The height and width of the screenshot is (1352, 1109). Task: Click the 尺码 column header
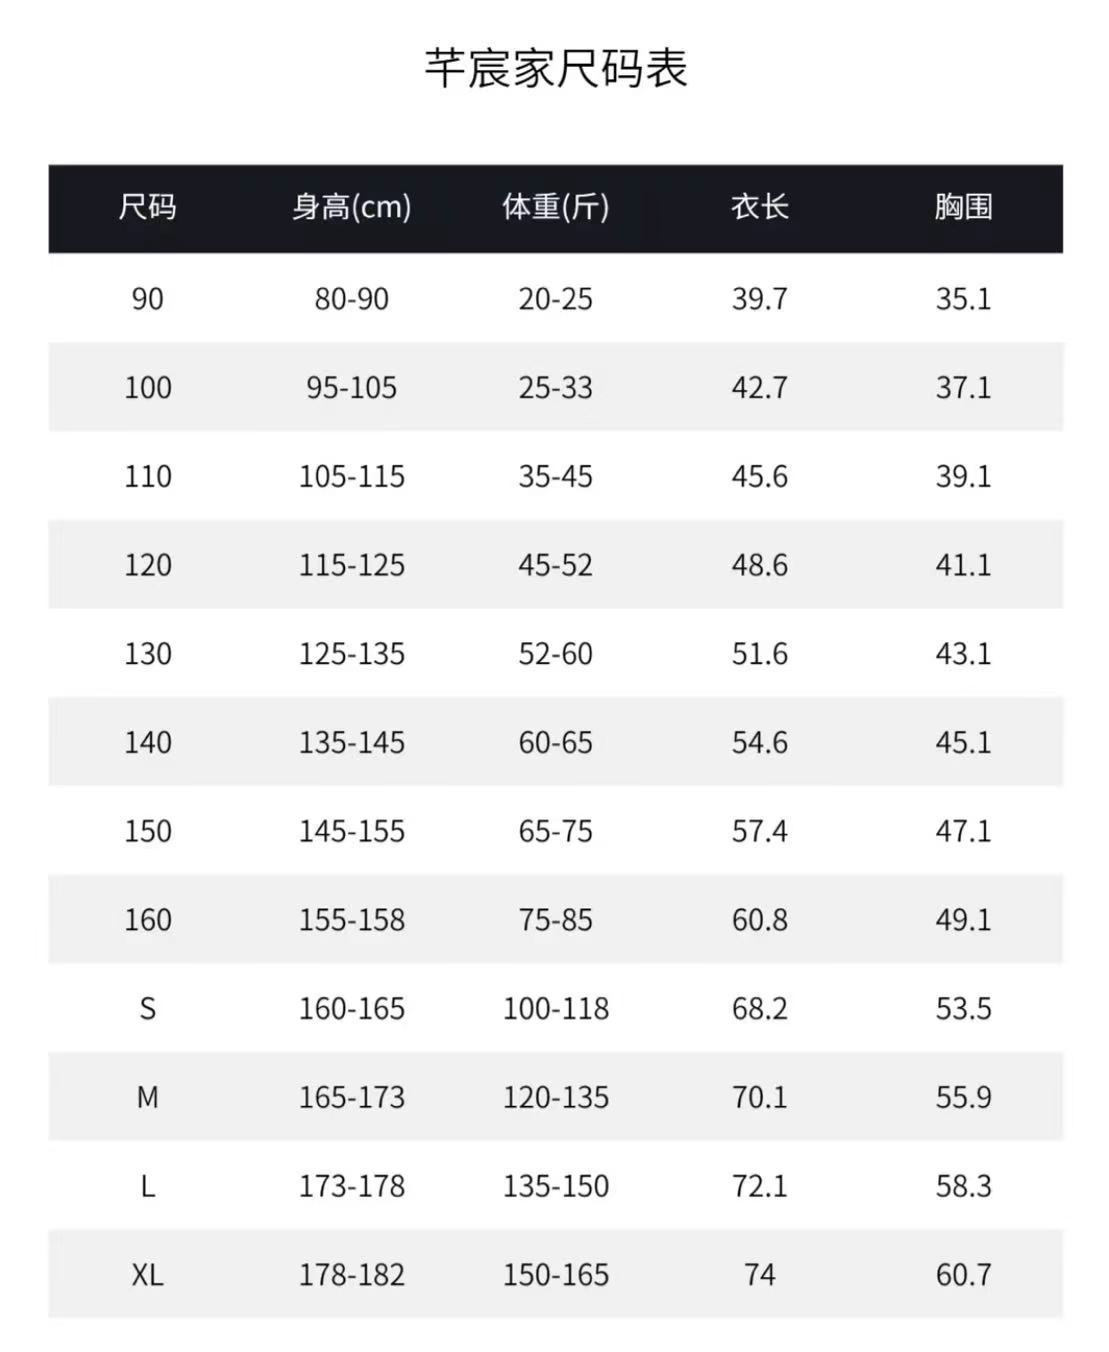click(x=147, y=207)
